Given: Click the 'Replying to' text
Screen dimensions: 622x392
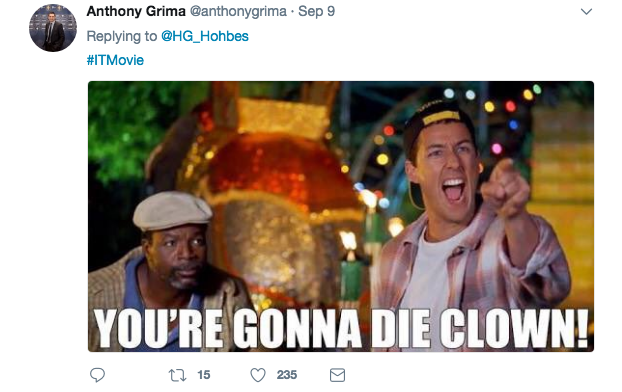Looking at the screenshot, I should pyautogui.click(x=122, y=36).
